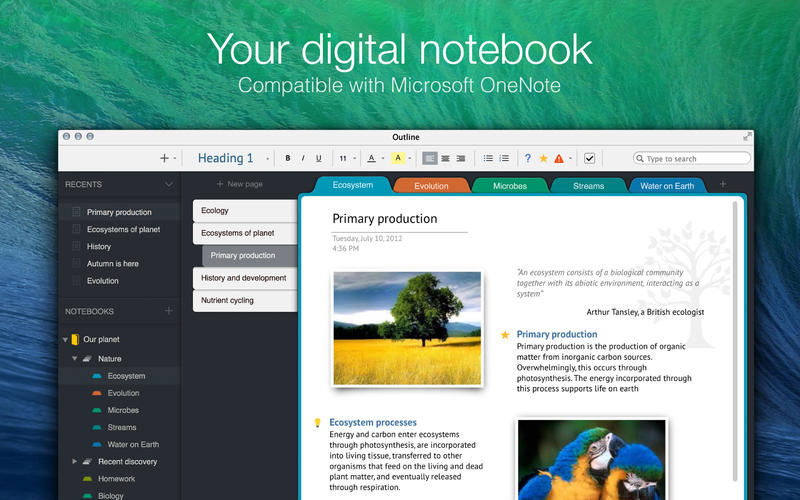Select the Nature section group icon
This screenshot has width=800, height=500.
click(87, 359)
